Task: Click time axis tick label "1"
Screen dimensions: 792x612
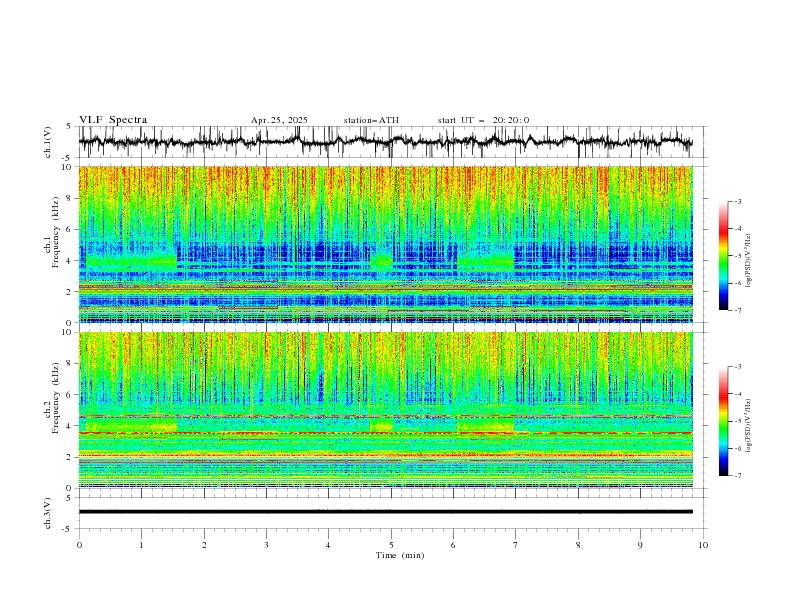Action: point(141,545)
